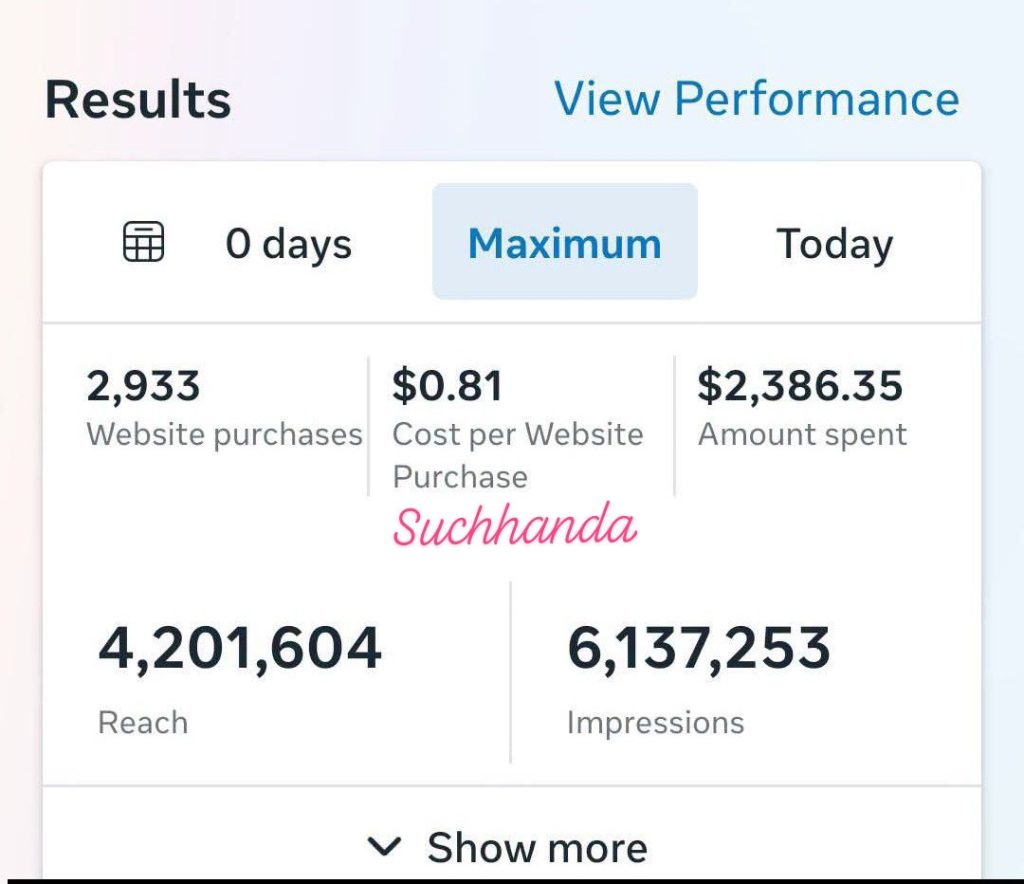Click the $0.81 cost value

(x=447, y=385)
